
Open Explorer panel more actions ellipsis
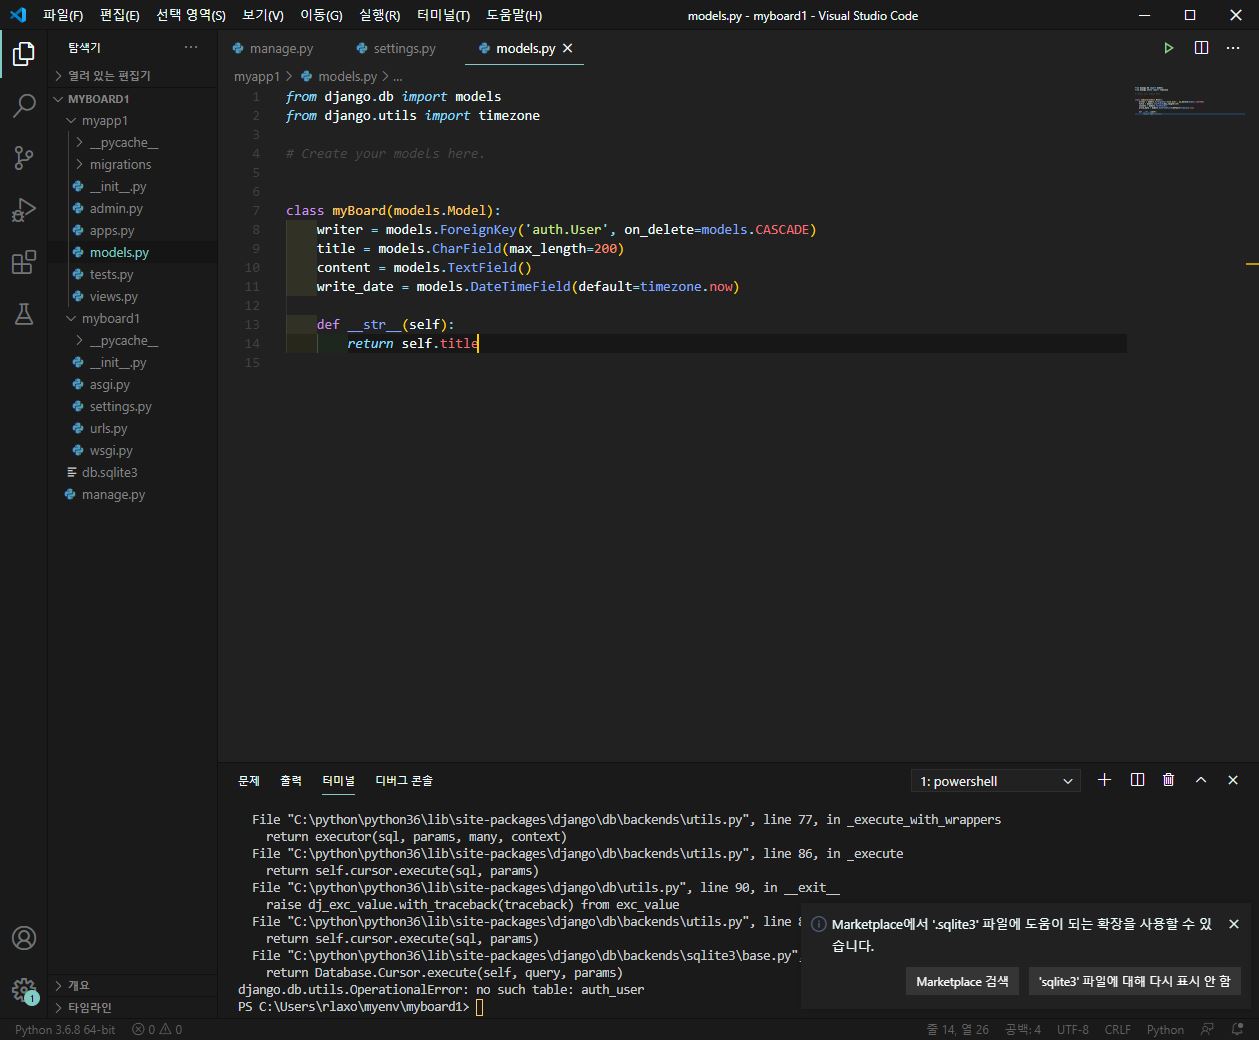point(191,47)
